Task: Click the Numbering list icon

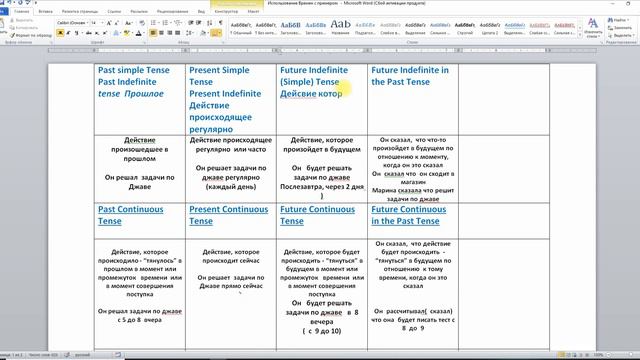Action: pyautogui.click(x=165, y=23)
